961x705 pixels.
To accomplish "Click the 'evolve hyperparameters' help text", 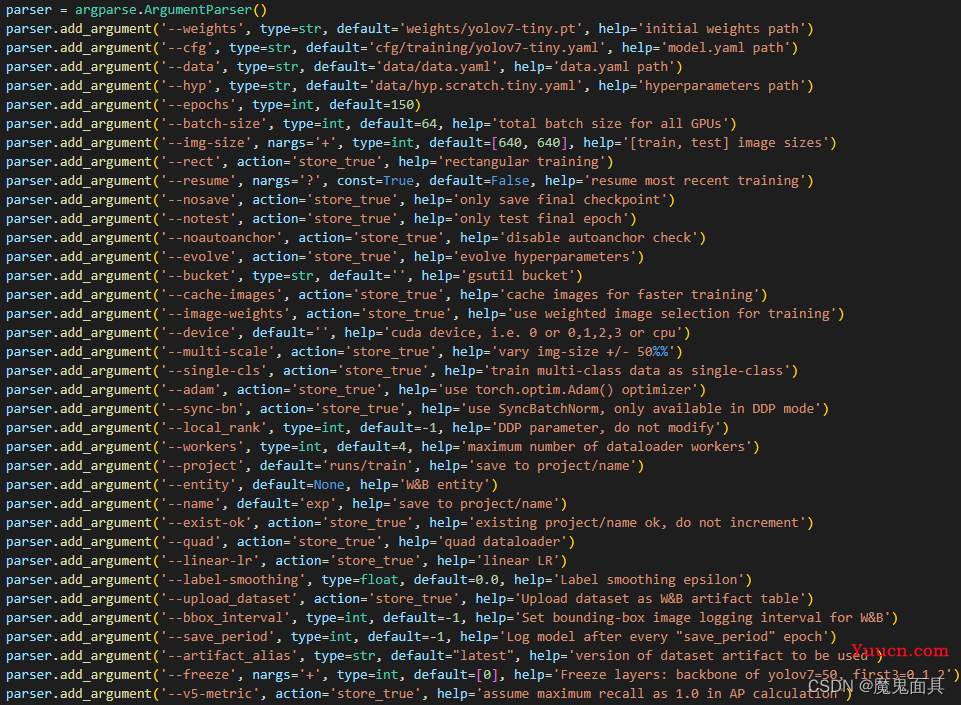I will click(545, 257).
